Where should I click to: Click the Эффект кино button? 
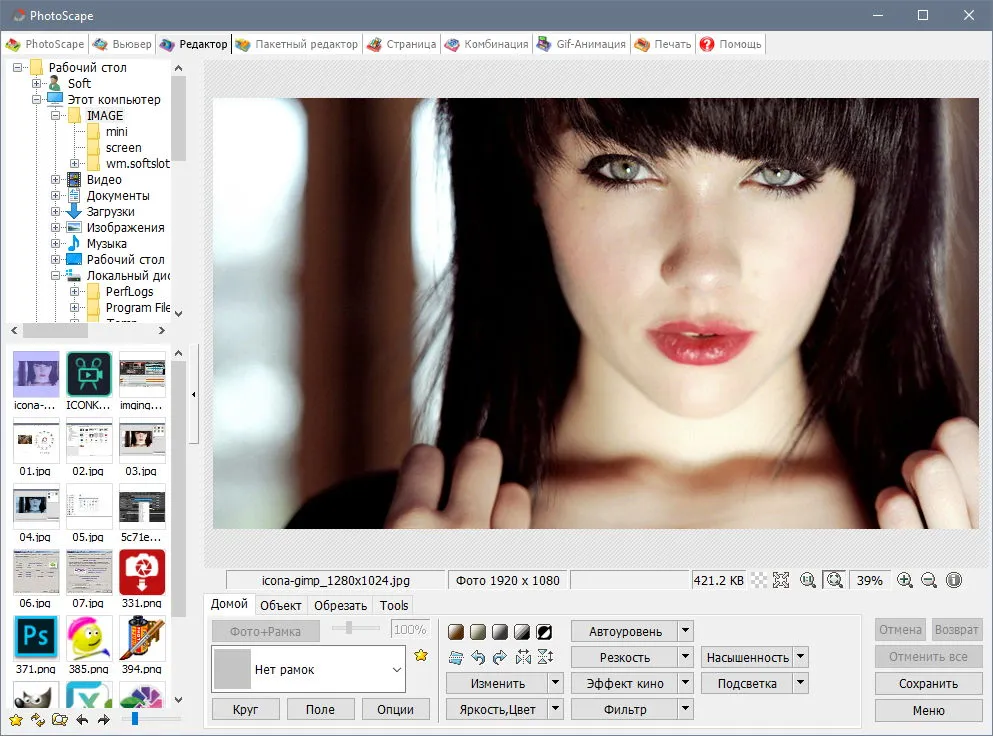624,683
